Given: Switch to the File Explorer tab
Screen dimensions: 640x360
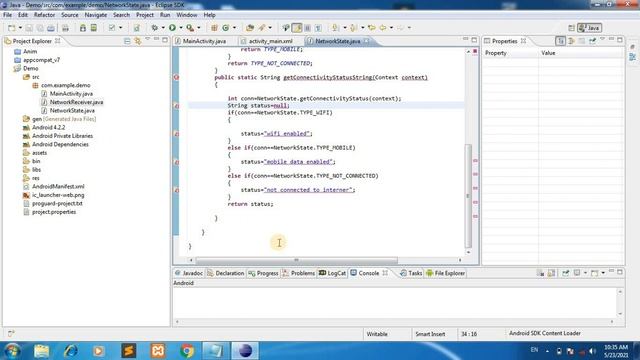Looking at the screenshot, I should pyautogui.click(x=445, y=273).
